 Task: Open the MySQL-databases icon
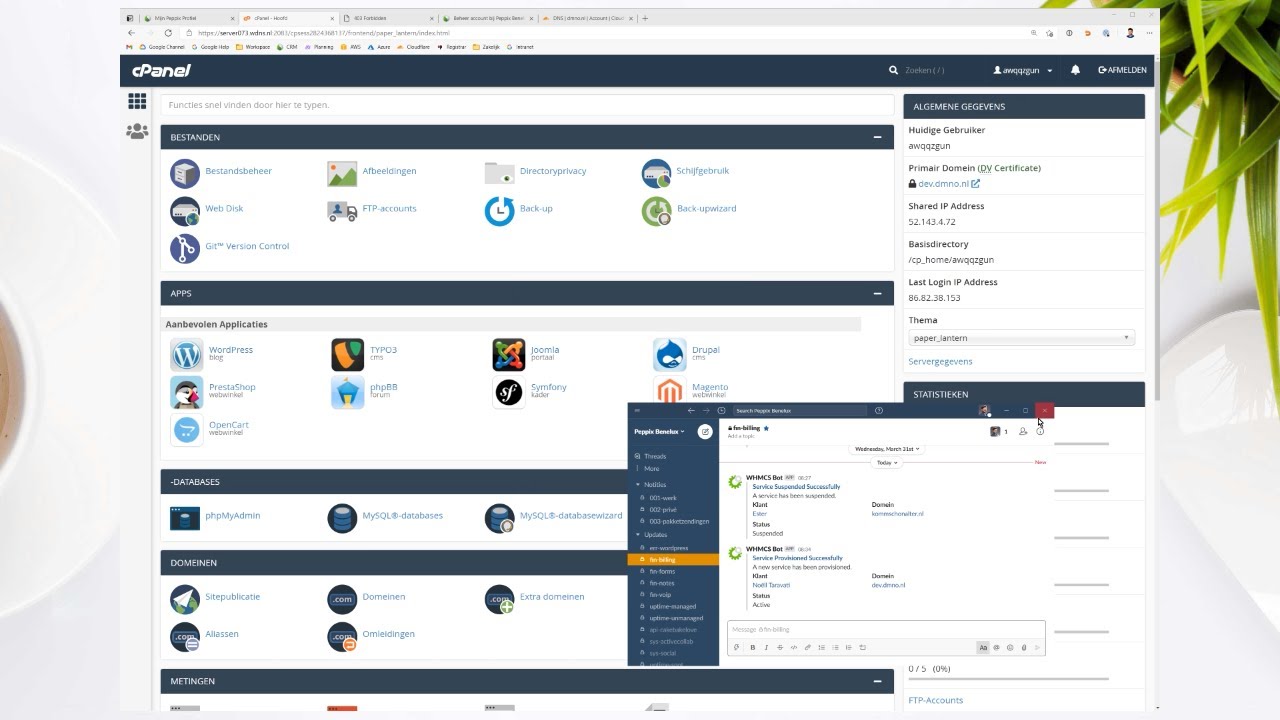(x=342, y=518)
